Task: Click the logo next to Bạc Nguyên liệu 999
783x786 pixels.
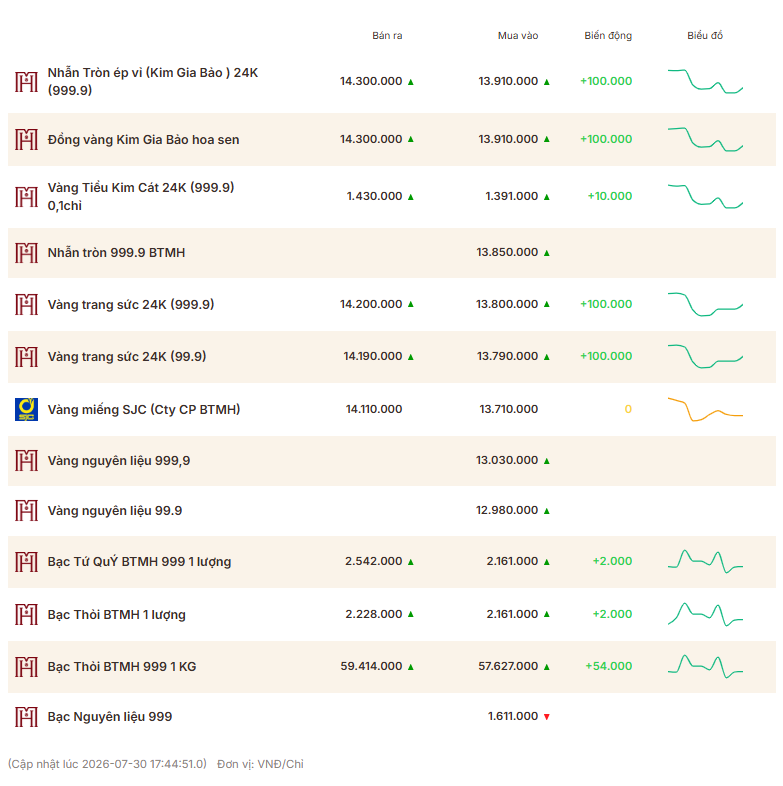Action: (26, 716)
